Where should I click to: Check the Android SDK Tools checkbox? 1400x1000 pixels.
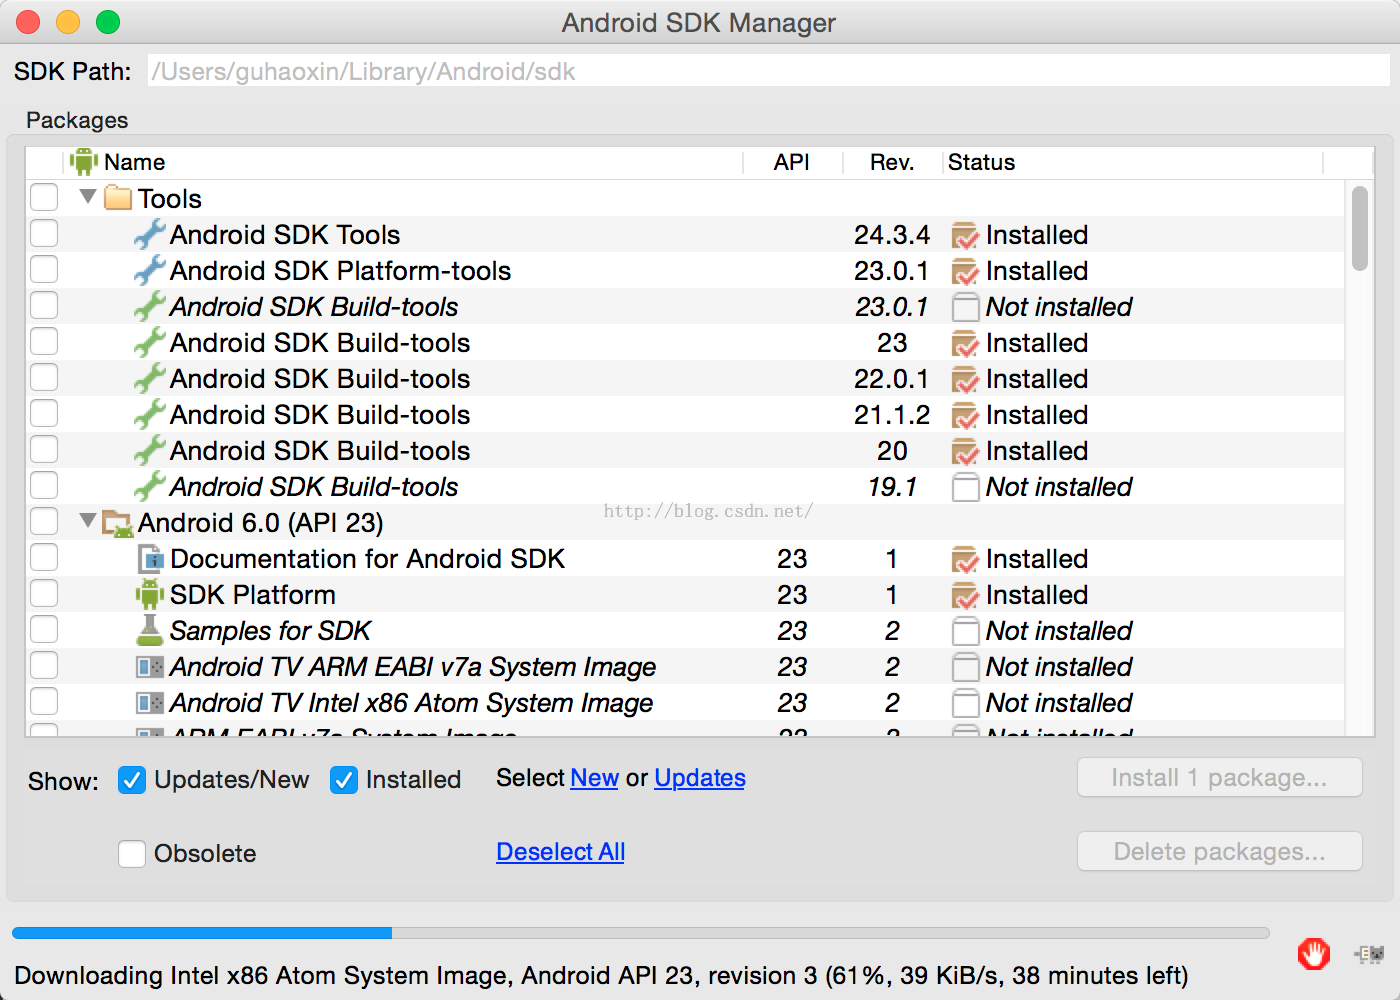click(x=44, y=233)
